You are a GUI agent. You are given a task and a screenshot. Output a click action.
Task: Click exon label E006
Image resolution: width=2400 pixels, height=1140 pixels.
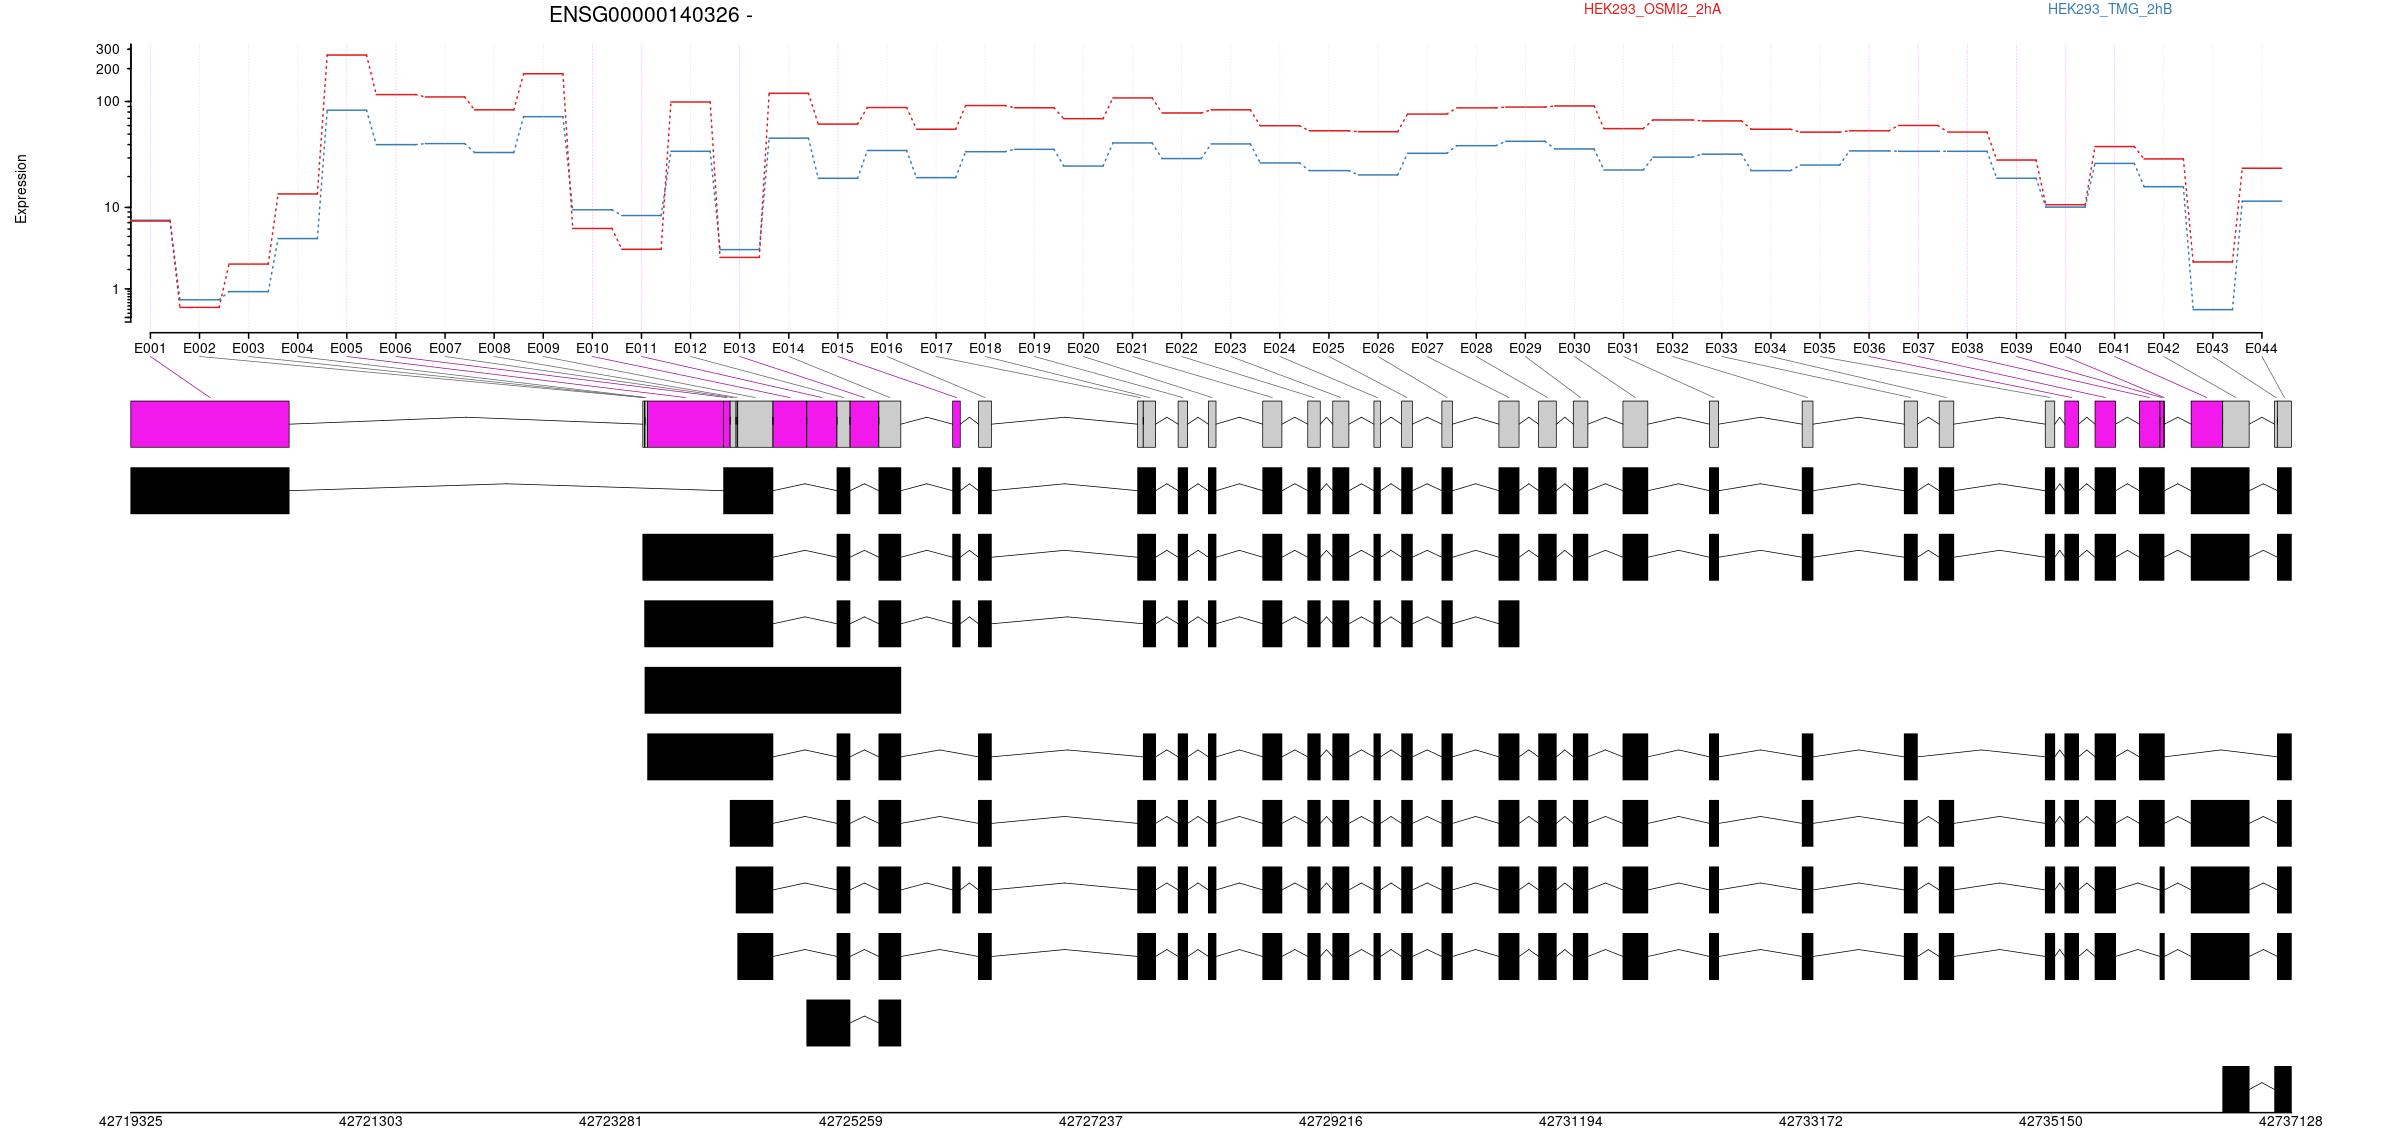pos(395,348)
